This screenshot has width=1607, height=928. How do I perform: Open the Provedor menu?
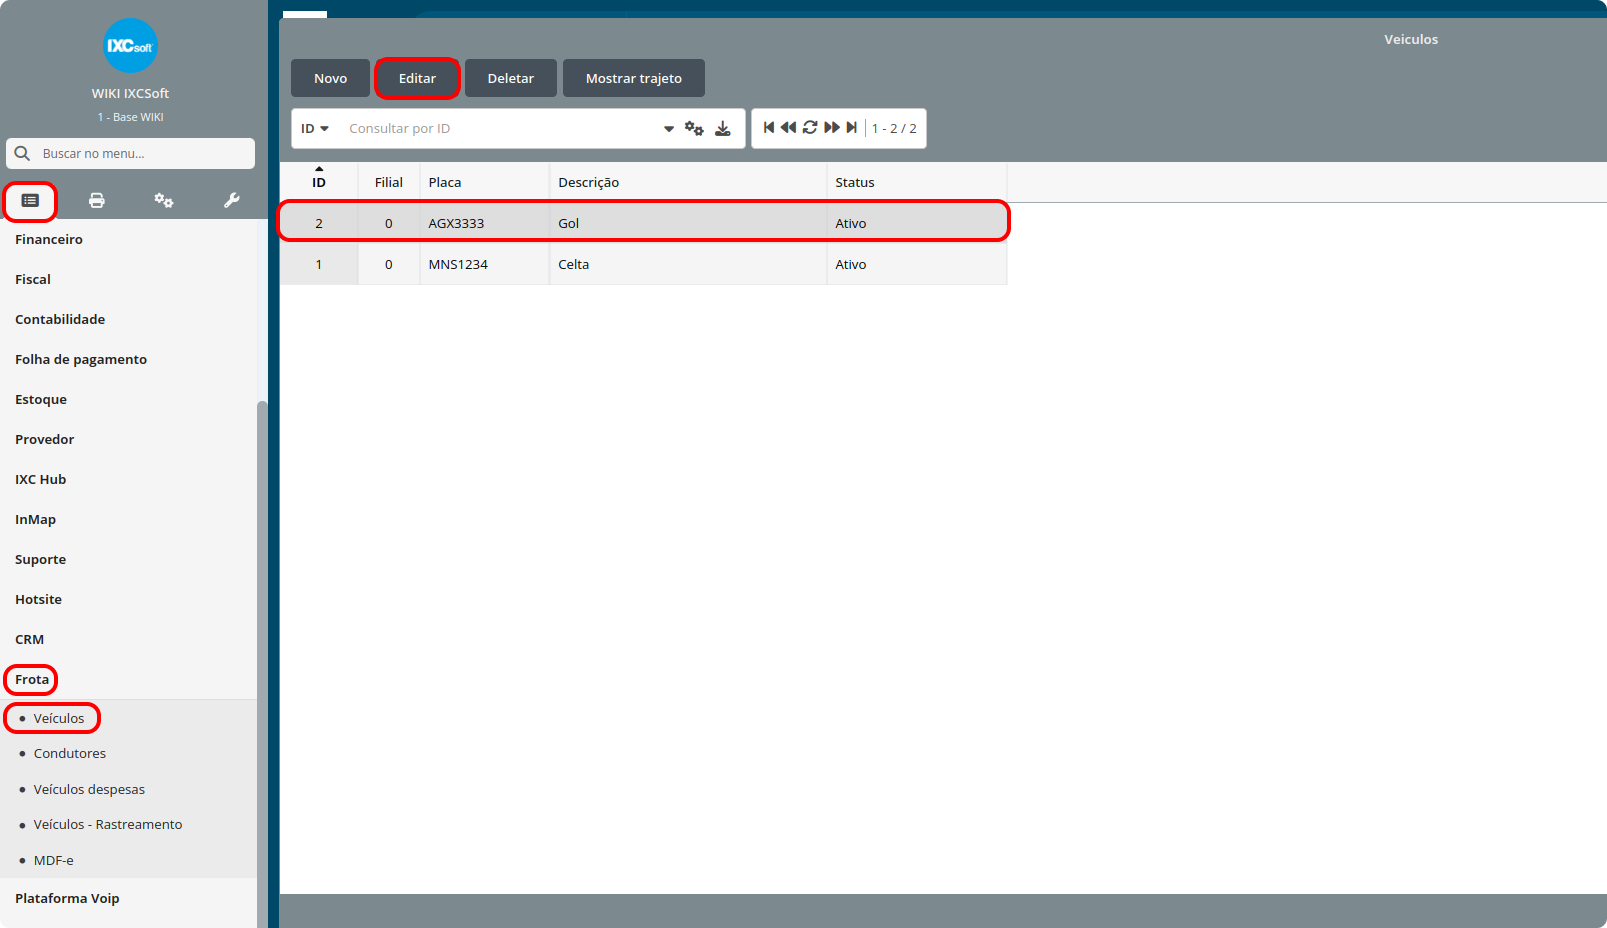(45, 439)
